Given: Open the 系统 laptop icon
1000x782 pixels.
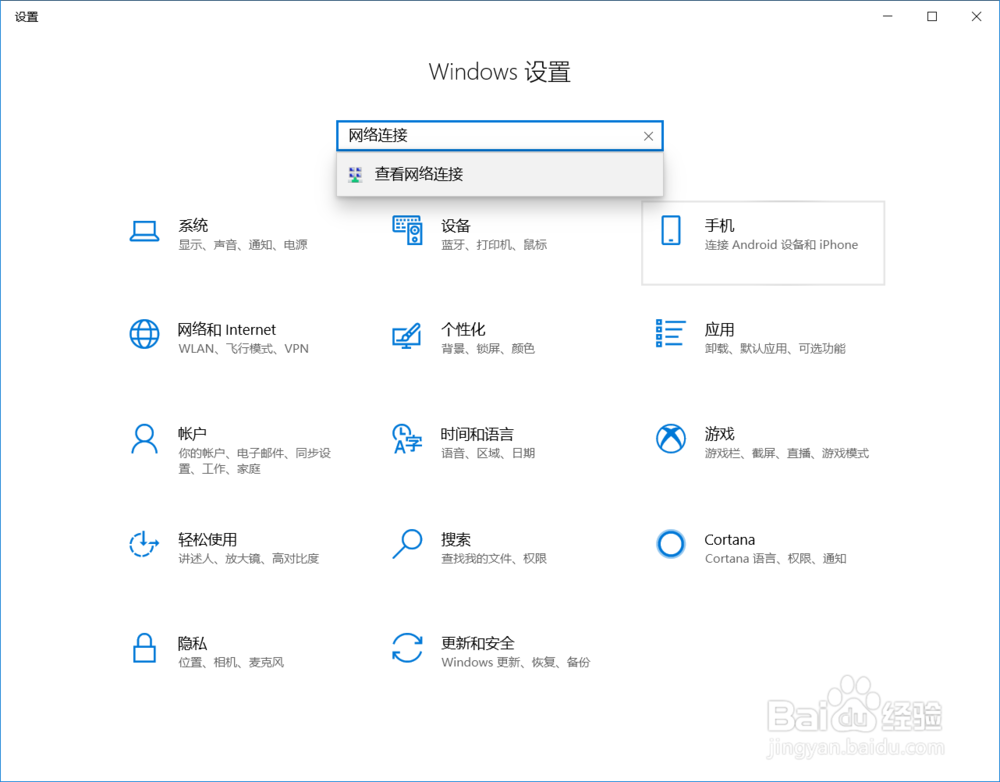Looking at the screenshot, I should point(145,231).
